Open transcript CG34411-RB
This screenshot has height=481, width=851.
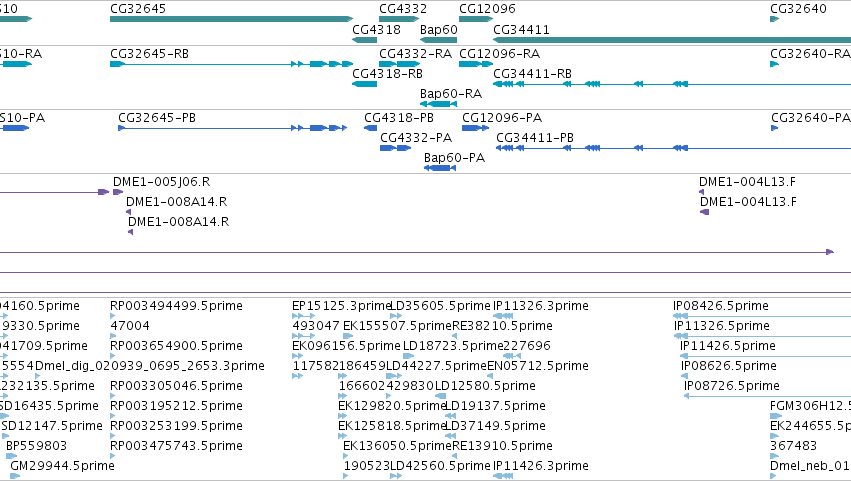[672, 84]
